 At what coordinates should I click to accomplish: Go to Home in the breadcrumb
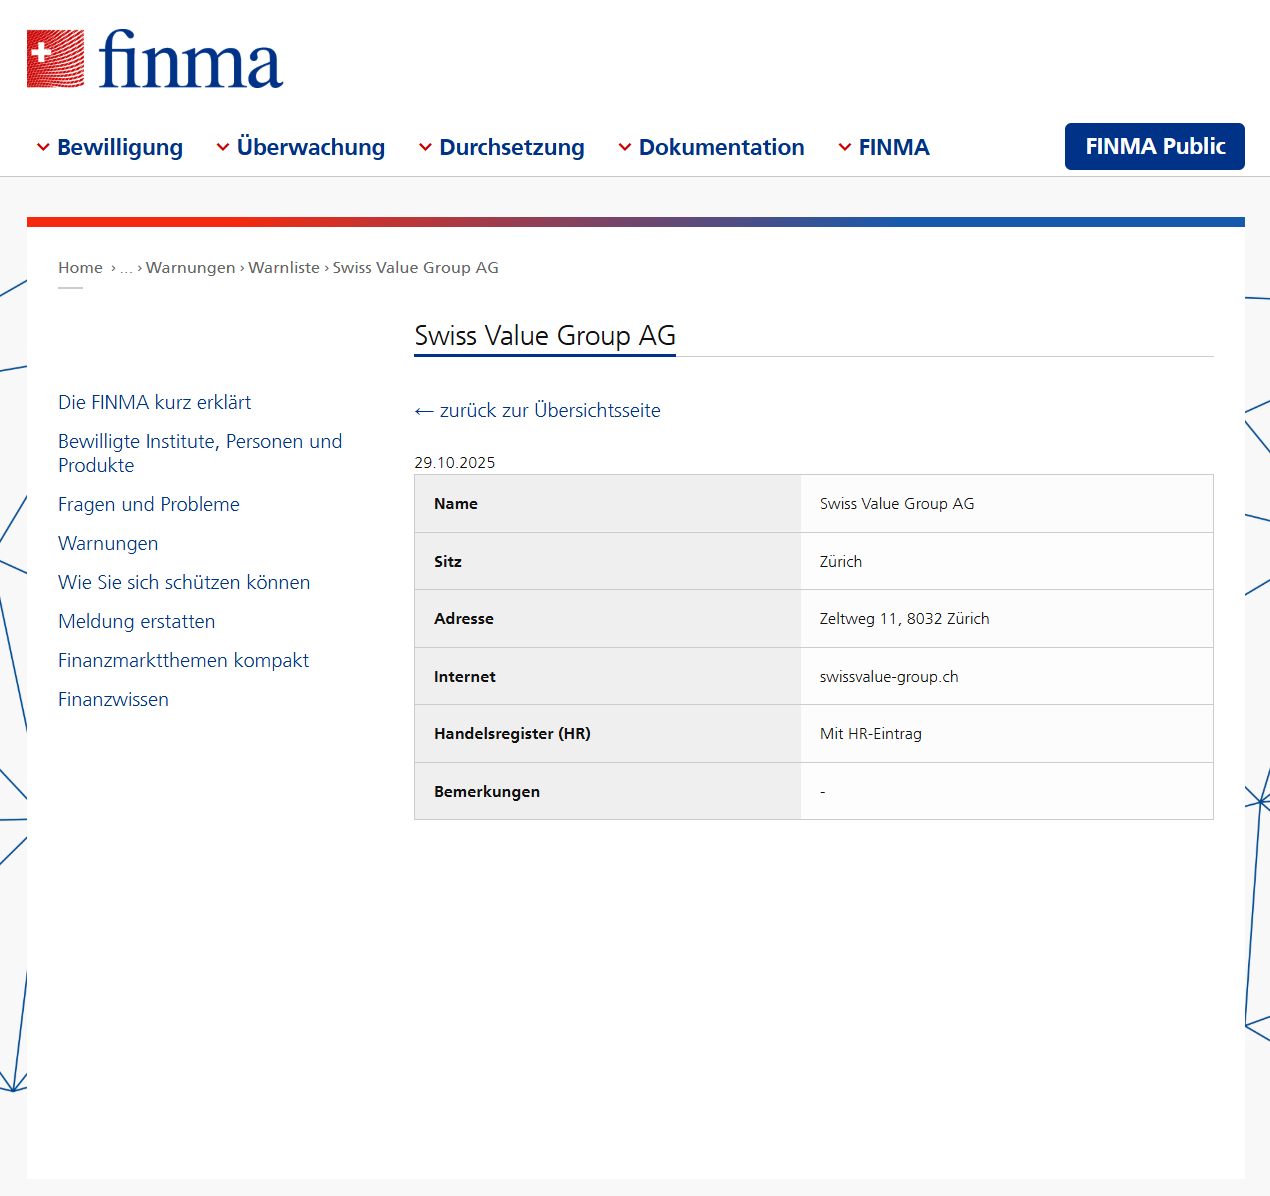point(80,267)
